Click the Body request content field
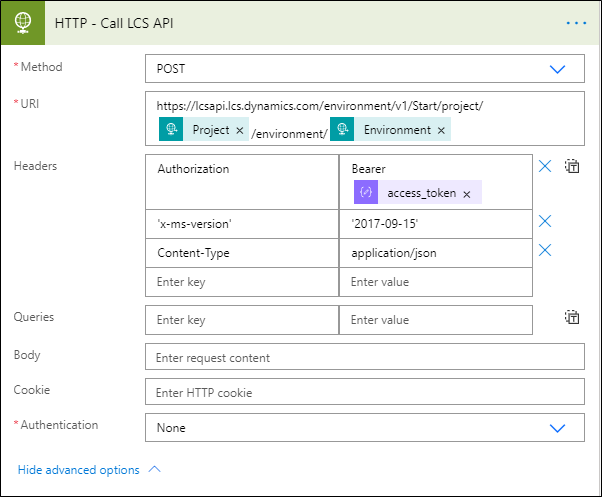This screenshot has height=497, width=602. [x=364, y=357]
